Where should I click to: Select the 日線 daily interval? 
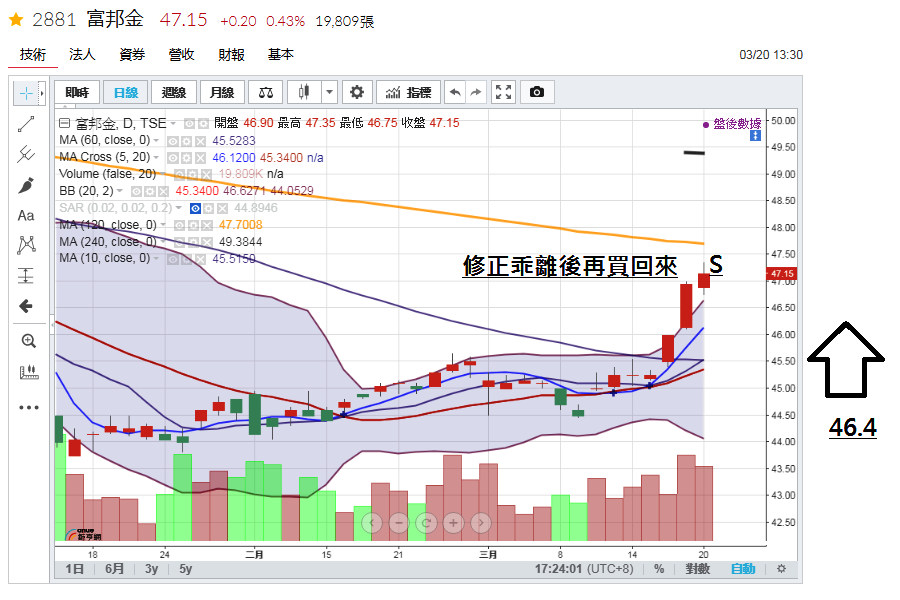click(126, 92)
